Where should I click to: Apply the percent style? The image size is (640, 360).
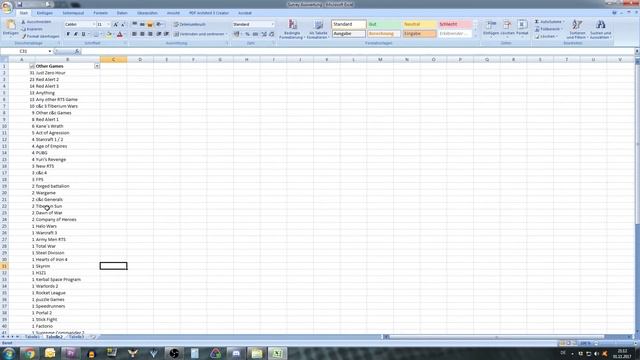tap(247, 34)
